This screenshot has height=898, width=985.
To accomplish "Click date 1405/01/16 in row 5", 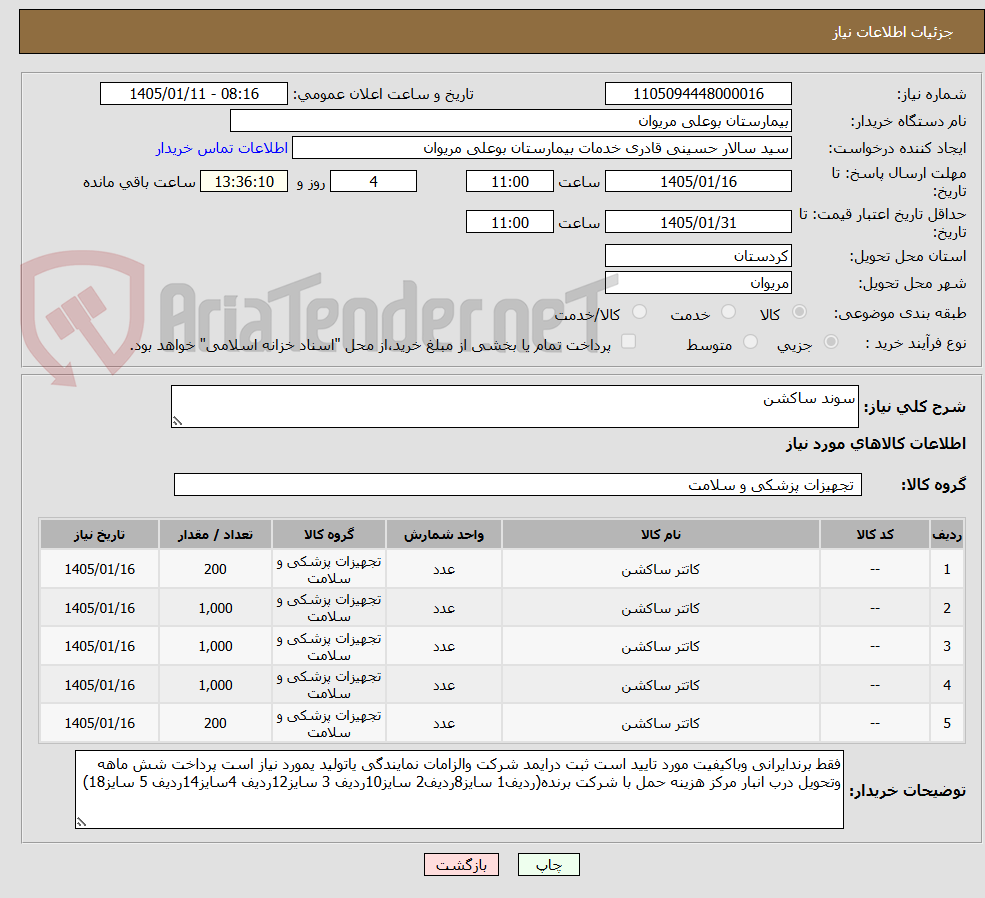I will [99, 723].
